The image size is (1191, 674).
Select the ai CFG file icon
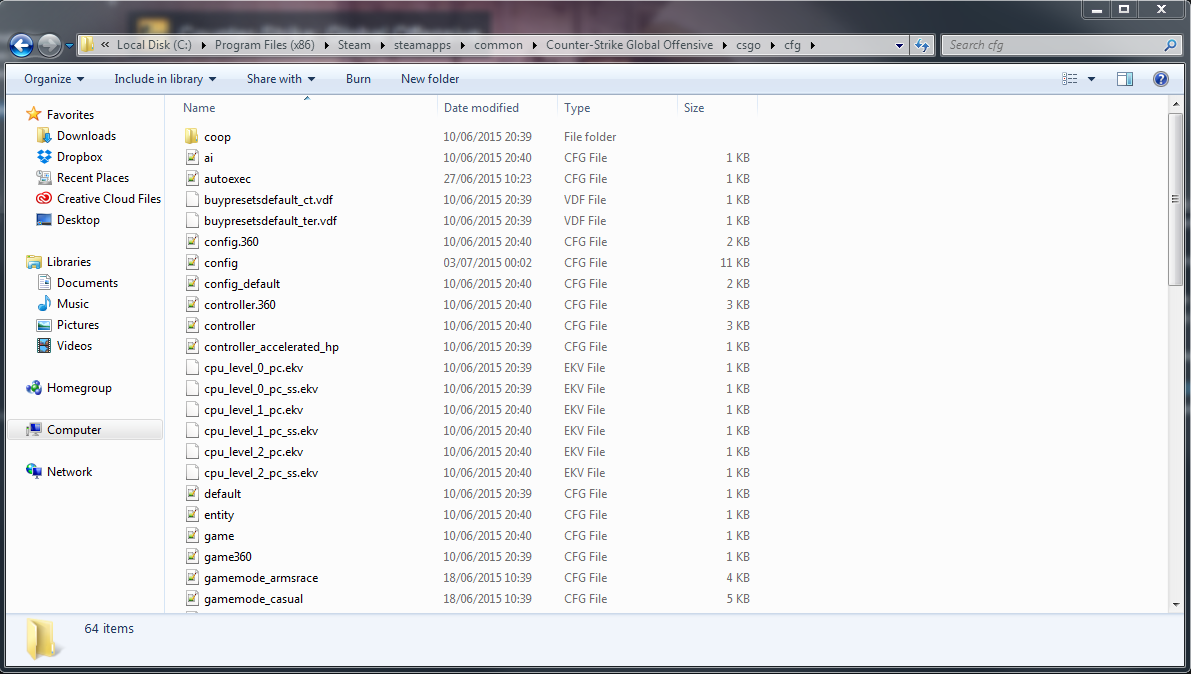click(x=192, y=158)
